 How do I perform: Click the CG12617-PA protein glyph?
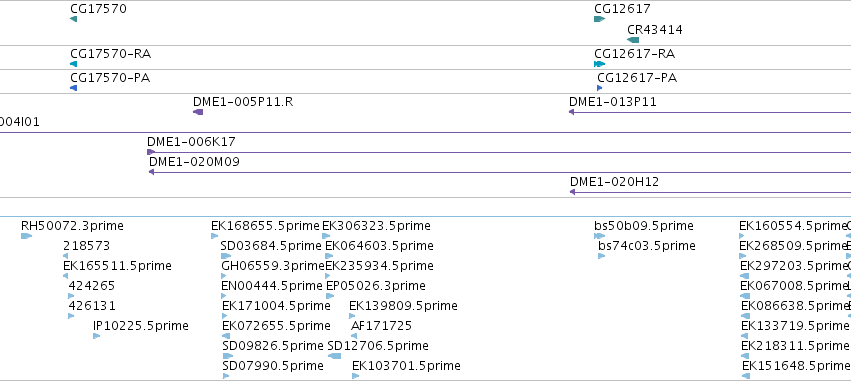(x=600, y=88)
